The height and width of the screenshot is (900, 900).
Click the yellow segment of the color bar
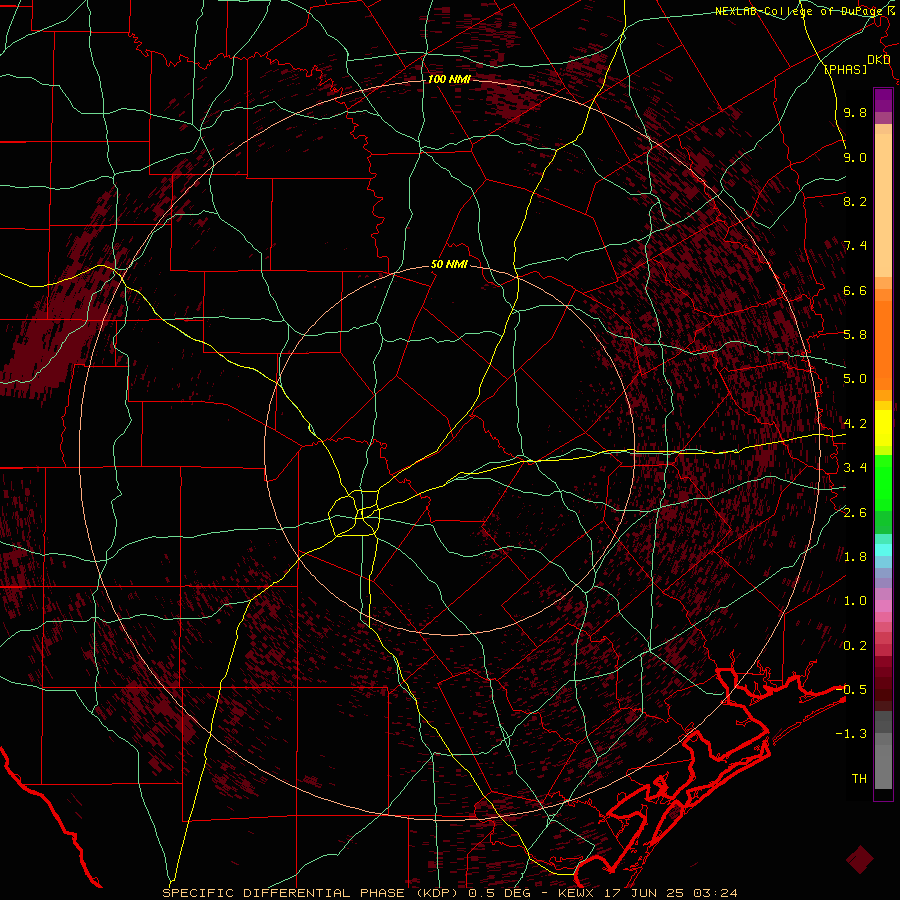click(x=883, y=428)
